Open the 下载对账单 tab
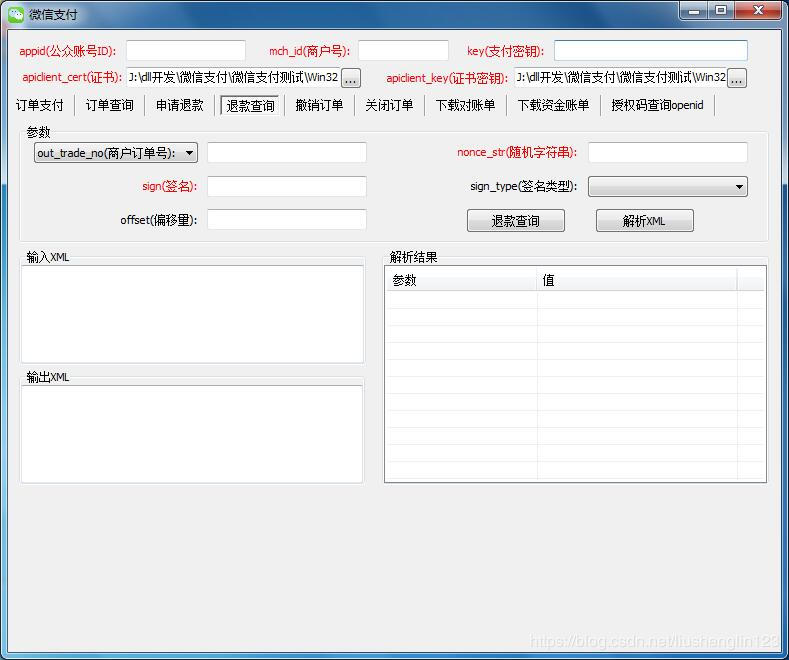Screen dimensions: 789x660 click(465, 105)
